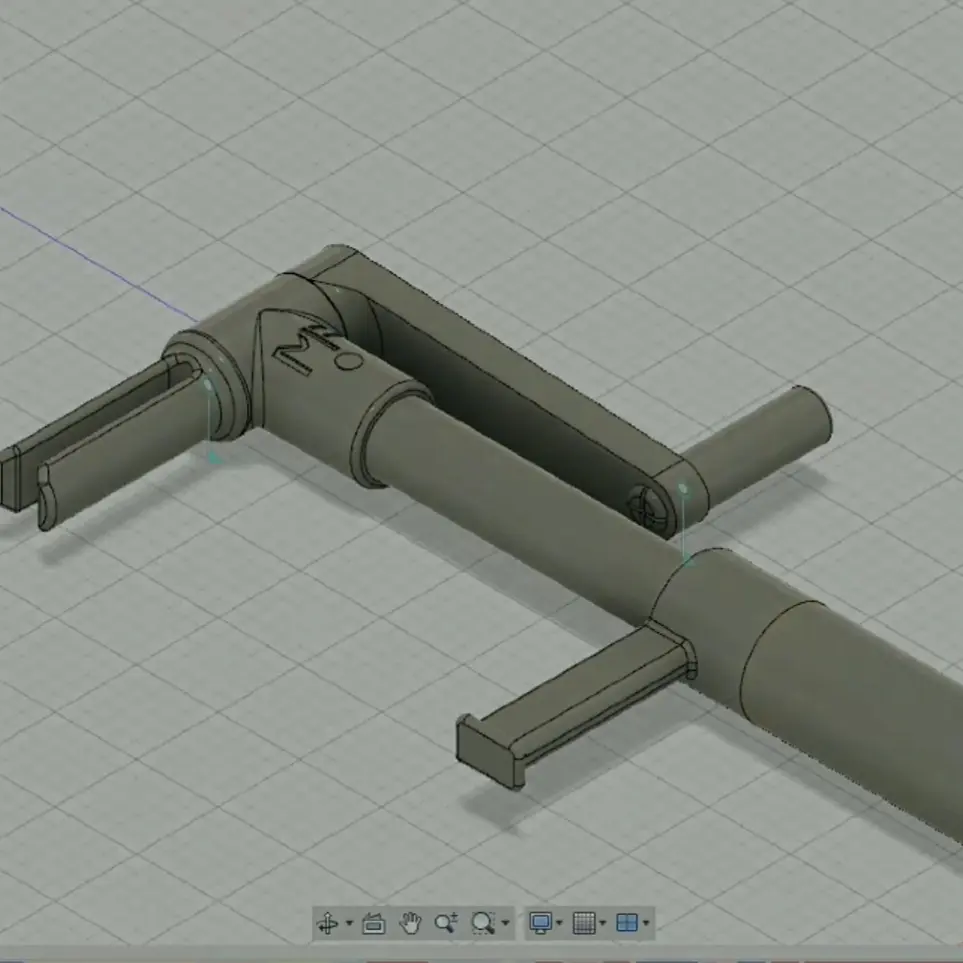The width and height of the screenshot is (963, 963).
Task: Expand the Grid and Snaps dropdown arrow
Action: [602, 922]
